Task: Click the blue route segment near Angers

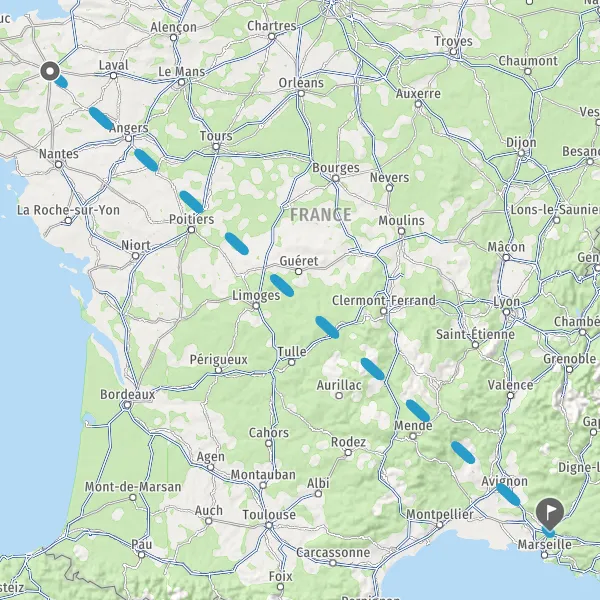Action: click(101, 119)
